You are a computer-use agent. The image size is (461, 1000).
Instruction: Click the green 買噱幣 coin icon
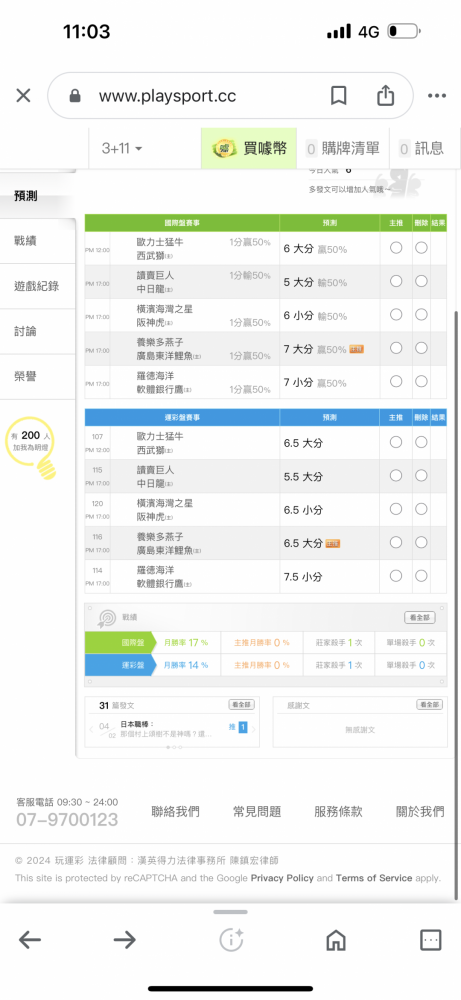[x=225, y=149]
